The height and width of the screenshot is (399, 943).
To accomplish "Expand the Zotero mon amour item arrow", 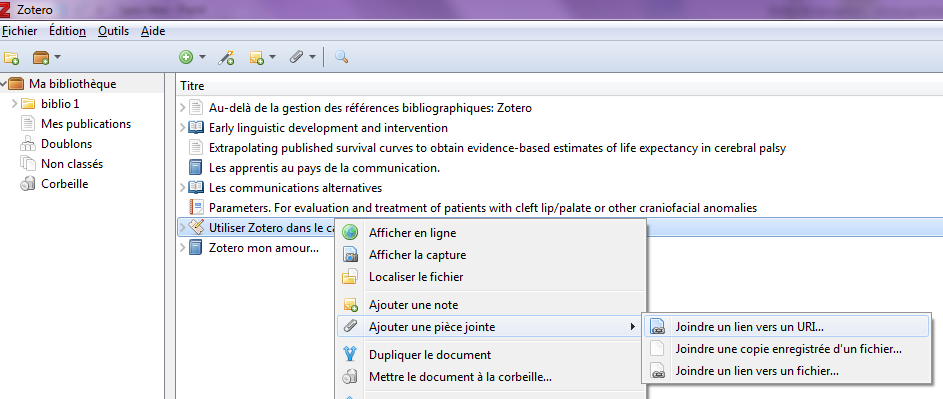I will pyautogui.click(x=183, y=247).
